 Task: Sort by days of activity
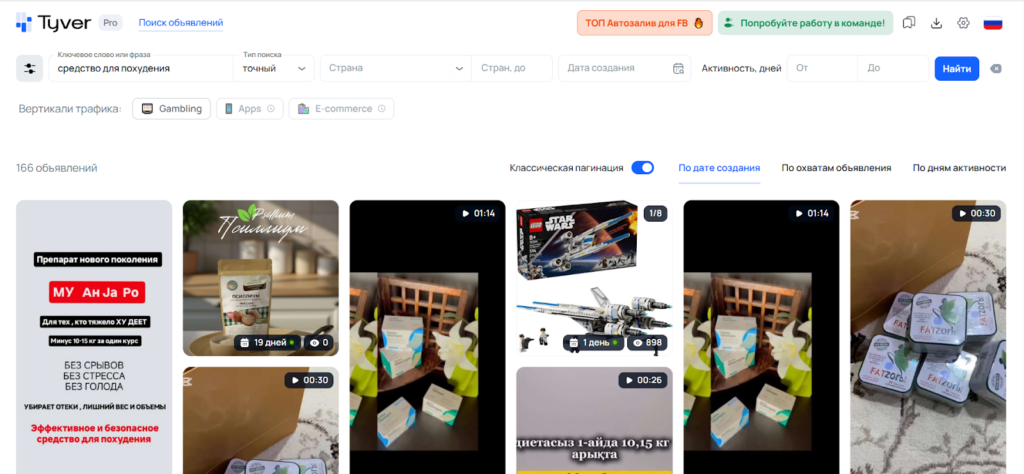pyautogui.click(x=959, y=168)
